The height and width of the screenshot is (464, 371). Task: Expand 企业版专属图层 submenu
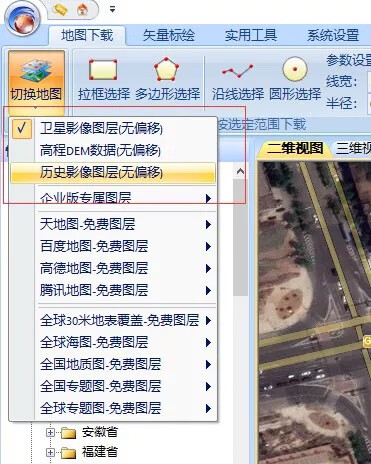tap(113, 198)
